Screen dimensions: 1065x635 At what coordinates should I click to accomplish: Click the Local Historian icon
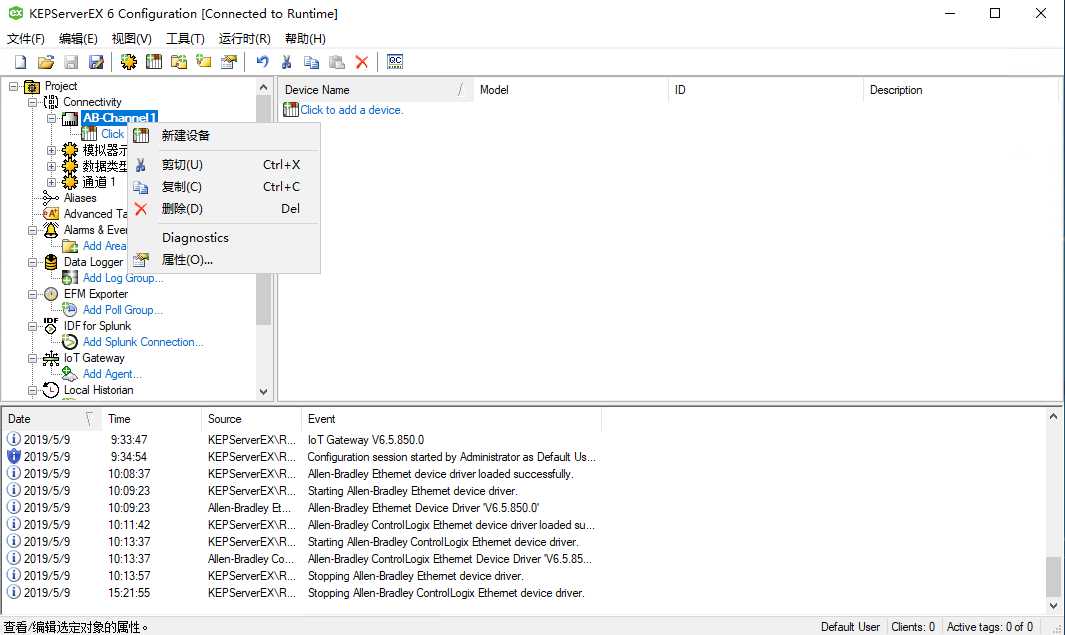51,390
